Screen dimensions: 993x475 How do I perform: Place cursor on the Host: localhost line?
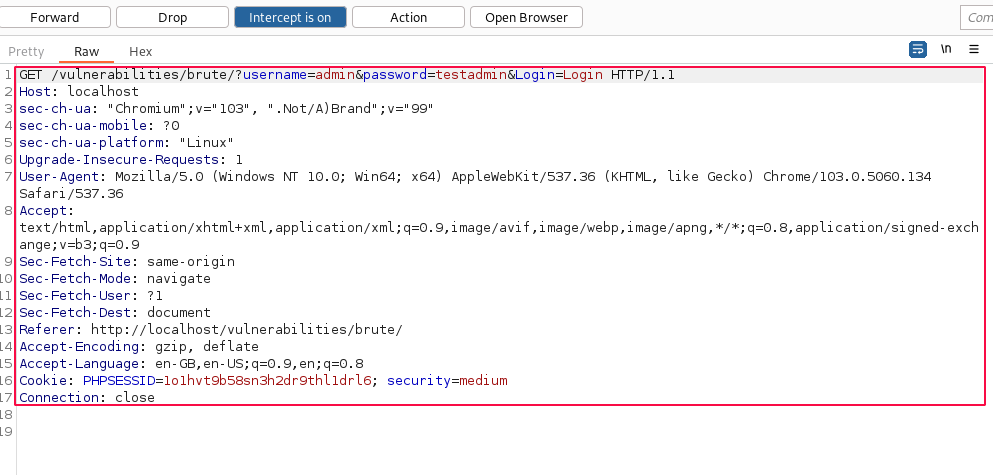click(79, 91)
